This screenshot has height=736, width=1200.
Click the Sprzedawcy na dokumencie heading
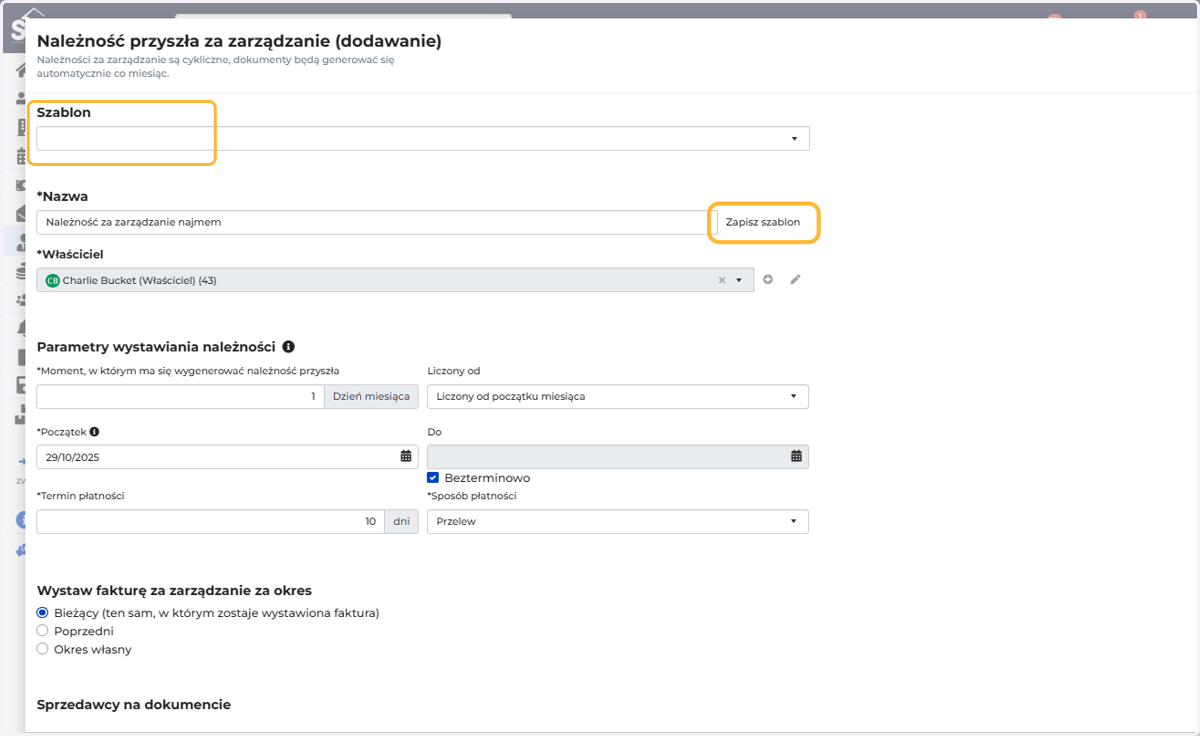coord(134,704)
